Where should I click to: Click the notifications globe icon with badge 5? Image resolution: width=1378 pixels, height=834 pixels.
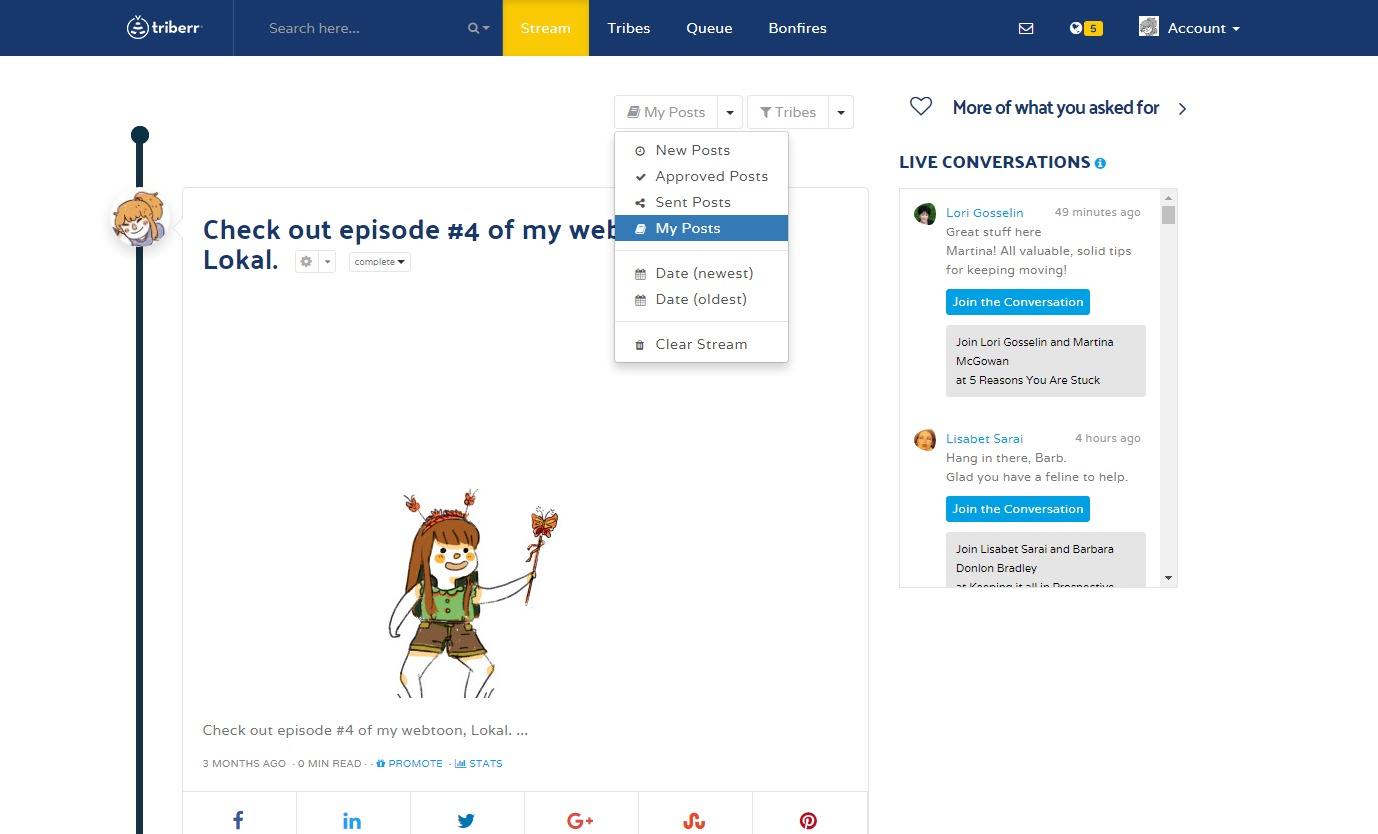pyautogui.click(x=1084, y=28)
